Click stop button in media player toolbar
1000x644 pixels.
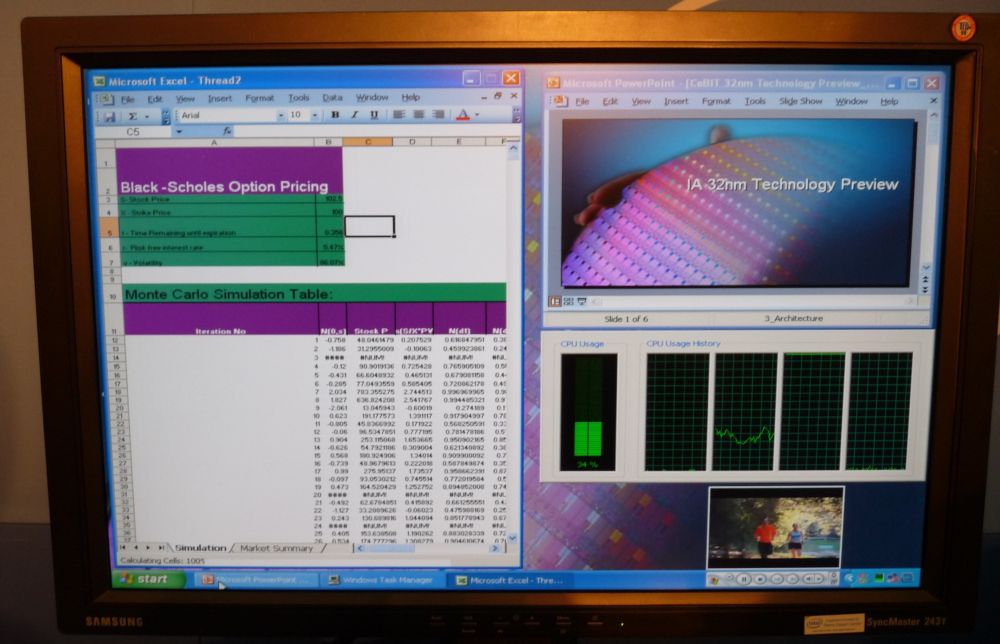pyautogui.click(x=760, y=579)
